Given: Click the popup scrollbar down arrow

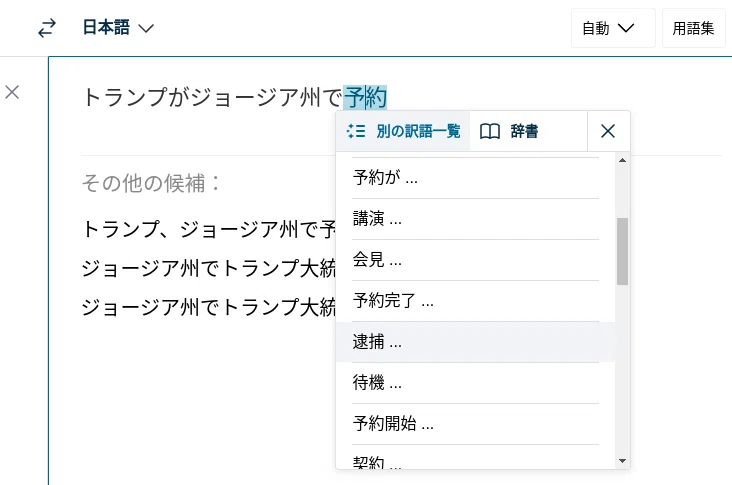Looking at the screenshot, I should pos(622,461).
